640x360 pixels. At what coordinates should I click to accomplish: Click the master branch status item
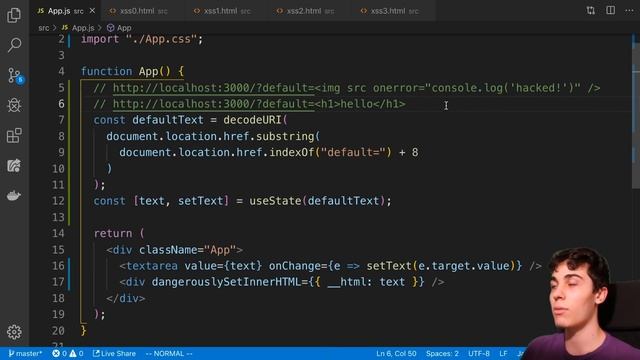coord(25,353)
